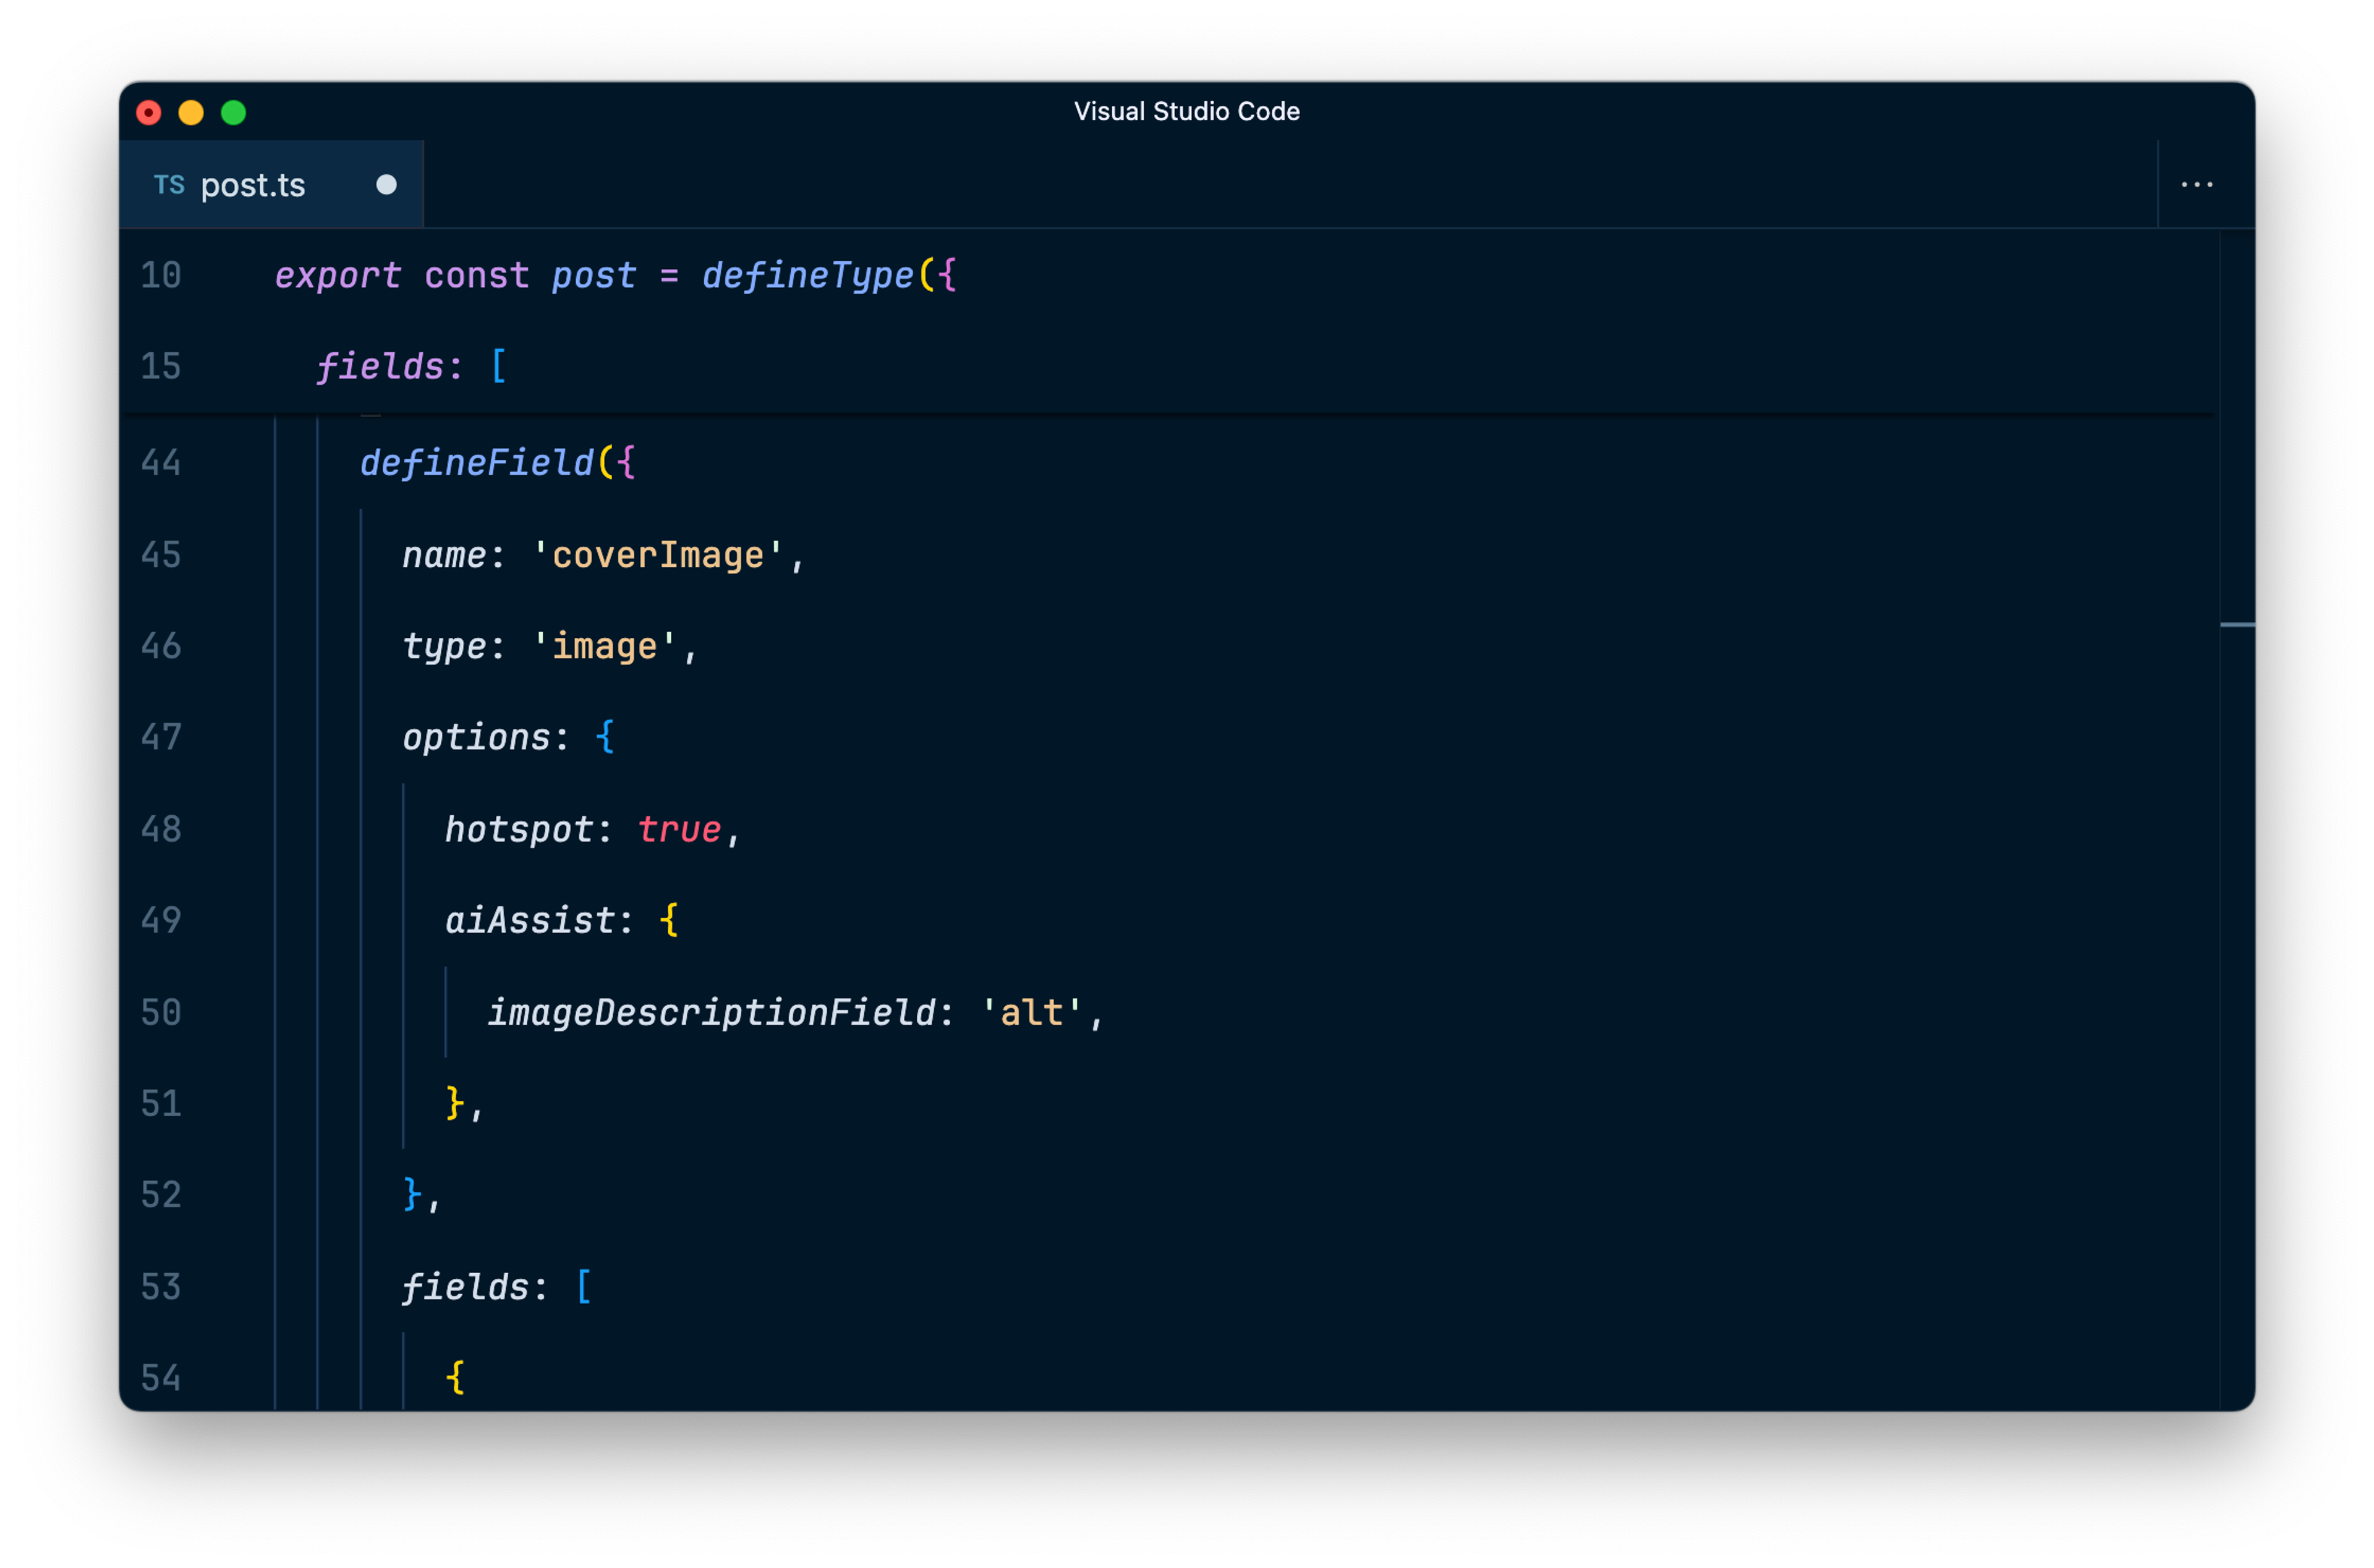Click the yellow opening brace after aiAssist
The height and width of the screenshot is (1568, 2374).
tap(669, 921)
